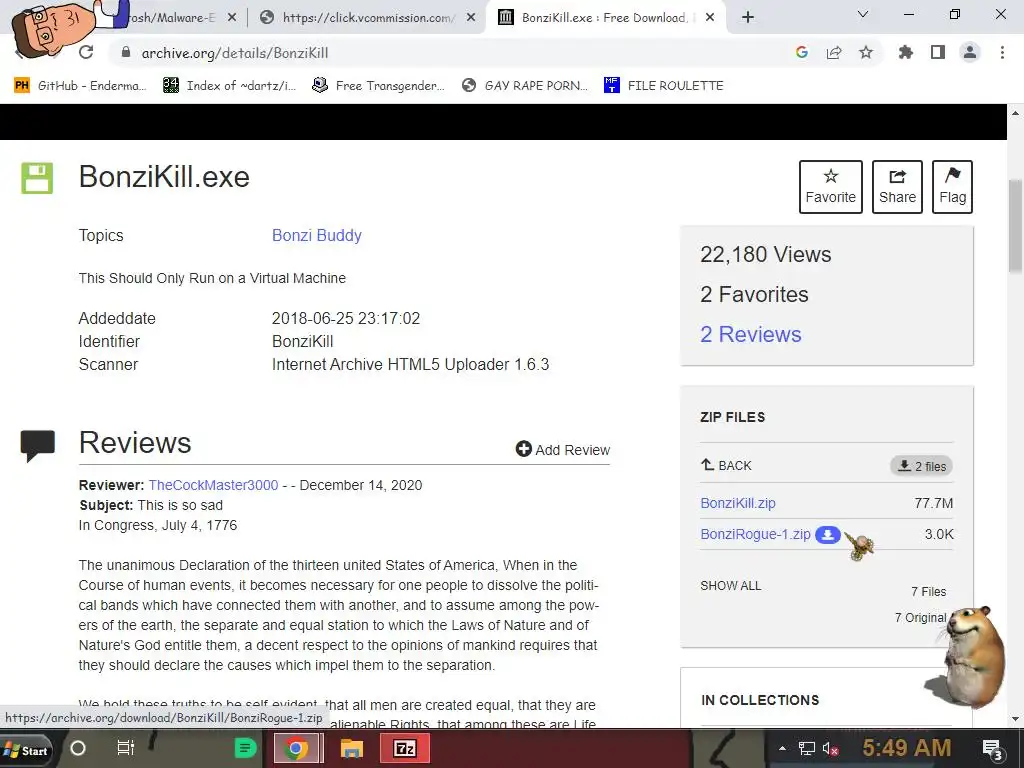
Task: Click the Favorite star button
Action: pos(831,187)
